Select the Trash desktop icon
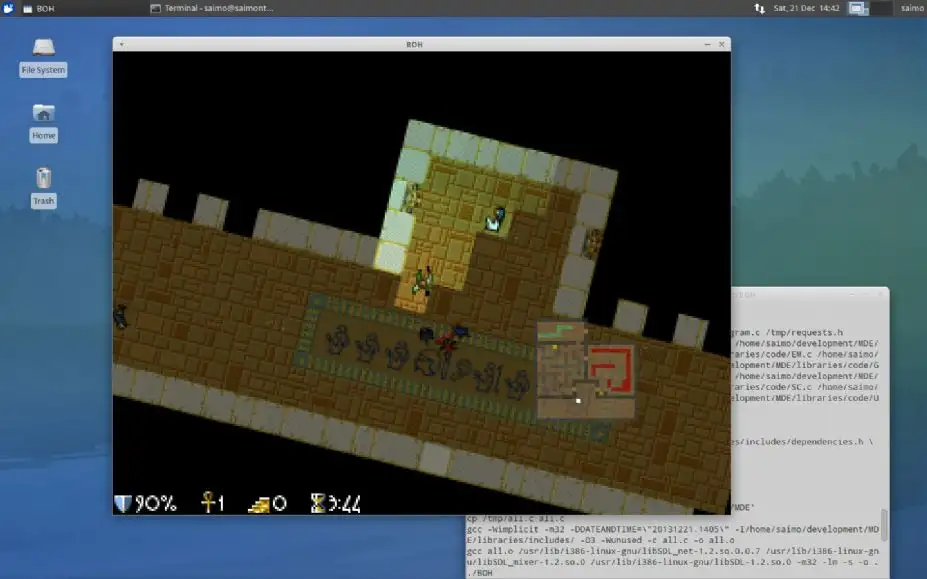This screenshot has height=579, width=927. coord(43,188)
